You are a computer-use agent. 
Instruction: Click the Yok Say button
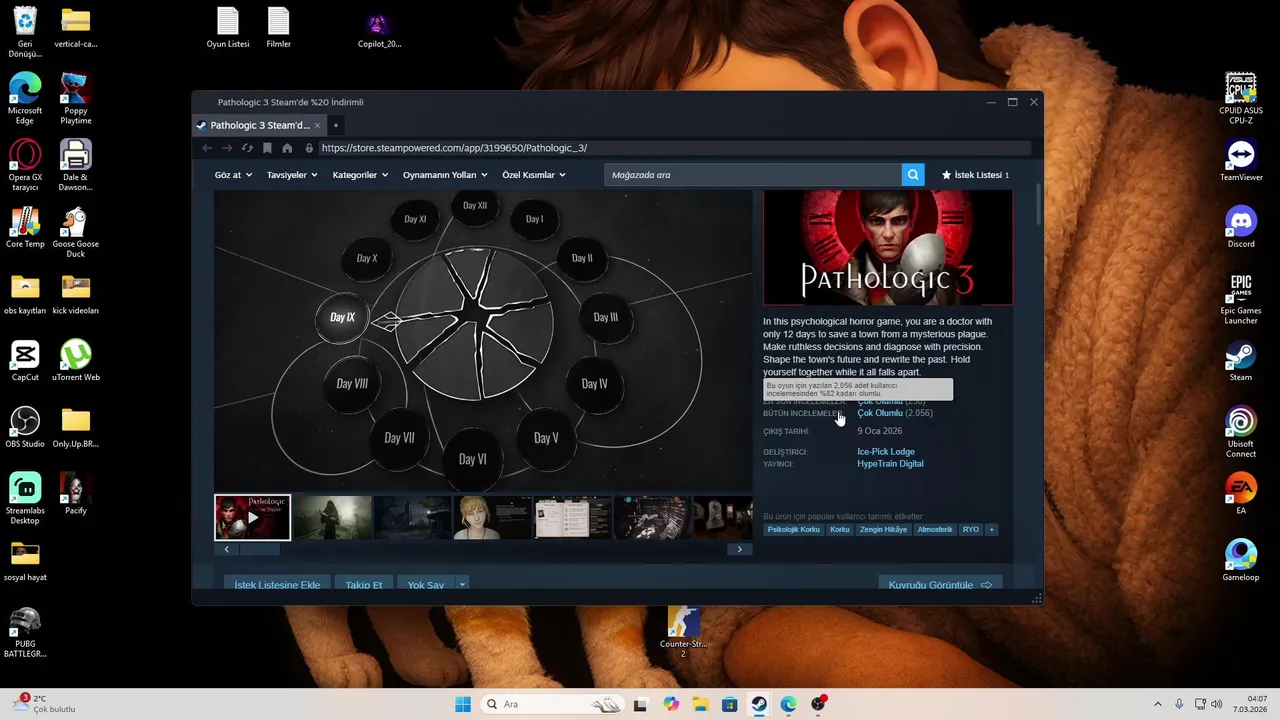point(426,584)
